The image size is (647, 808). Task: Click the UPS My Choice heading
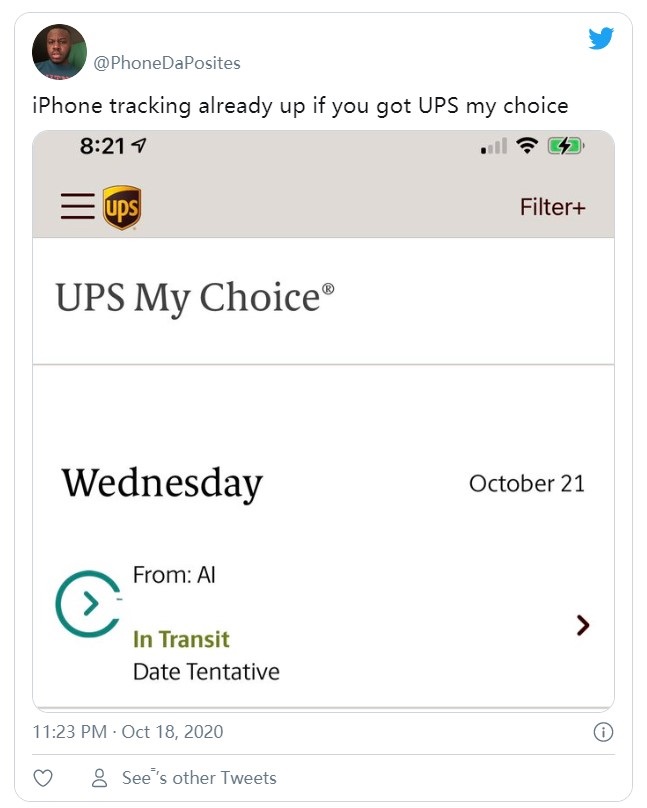pyautogui.click(x=195, y=298)
